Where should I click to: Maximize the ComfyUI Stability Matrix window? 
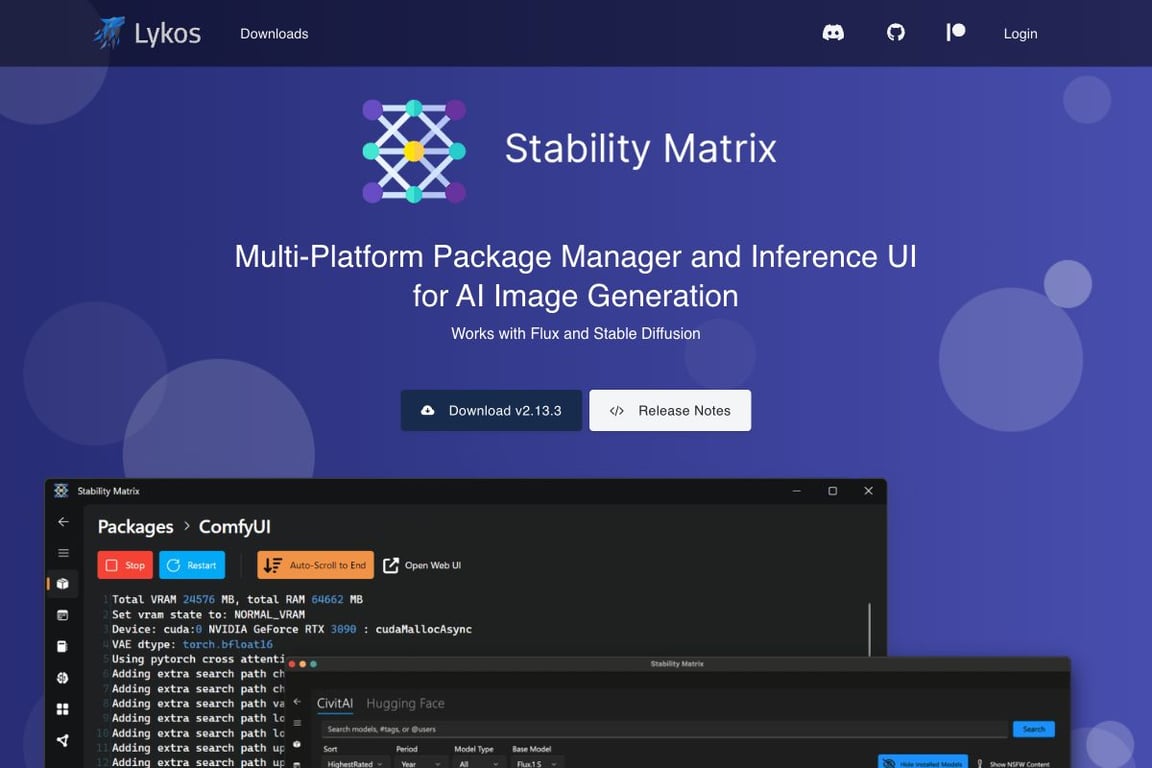click(832, 491)
